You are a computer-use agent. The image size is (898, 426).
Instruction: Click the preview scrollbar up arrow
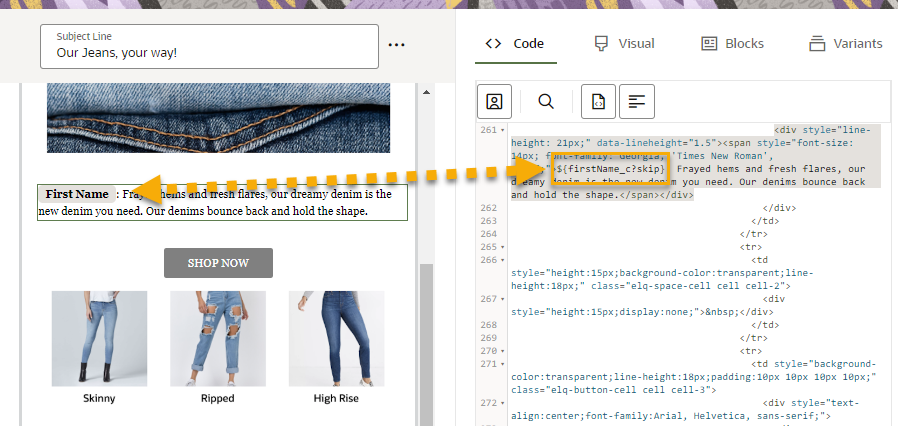[x=426, y=92]
